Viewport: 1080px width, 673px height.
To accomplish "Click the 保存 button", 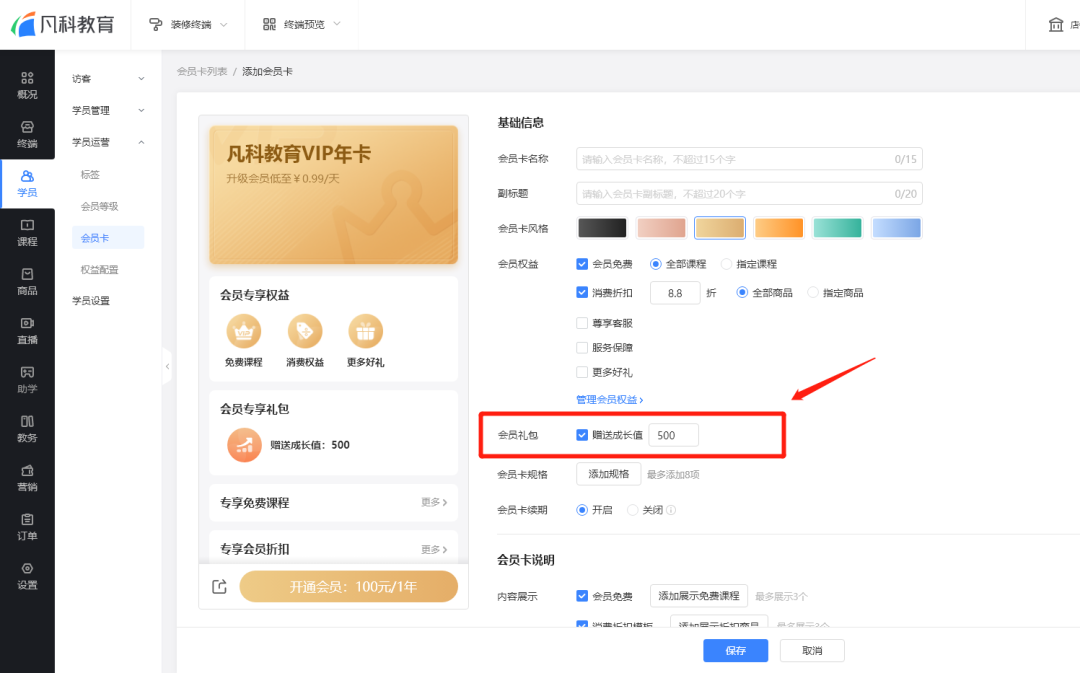I will click(x=736, y=650).
